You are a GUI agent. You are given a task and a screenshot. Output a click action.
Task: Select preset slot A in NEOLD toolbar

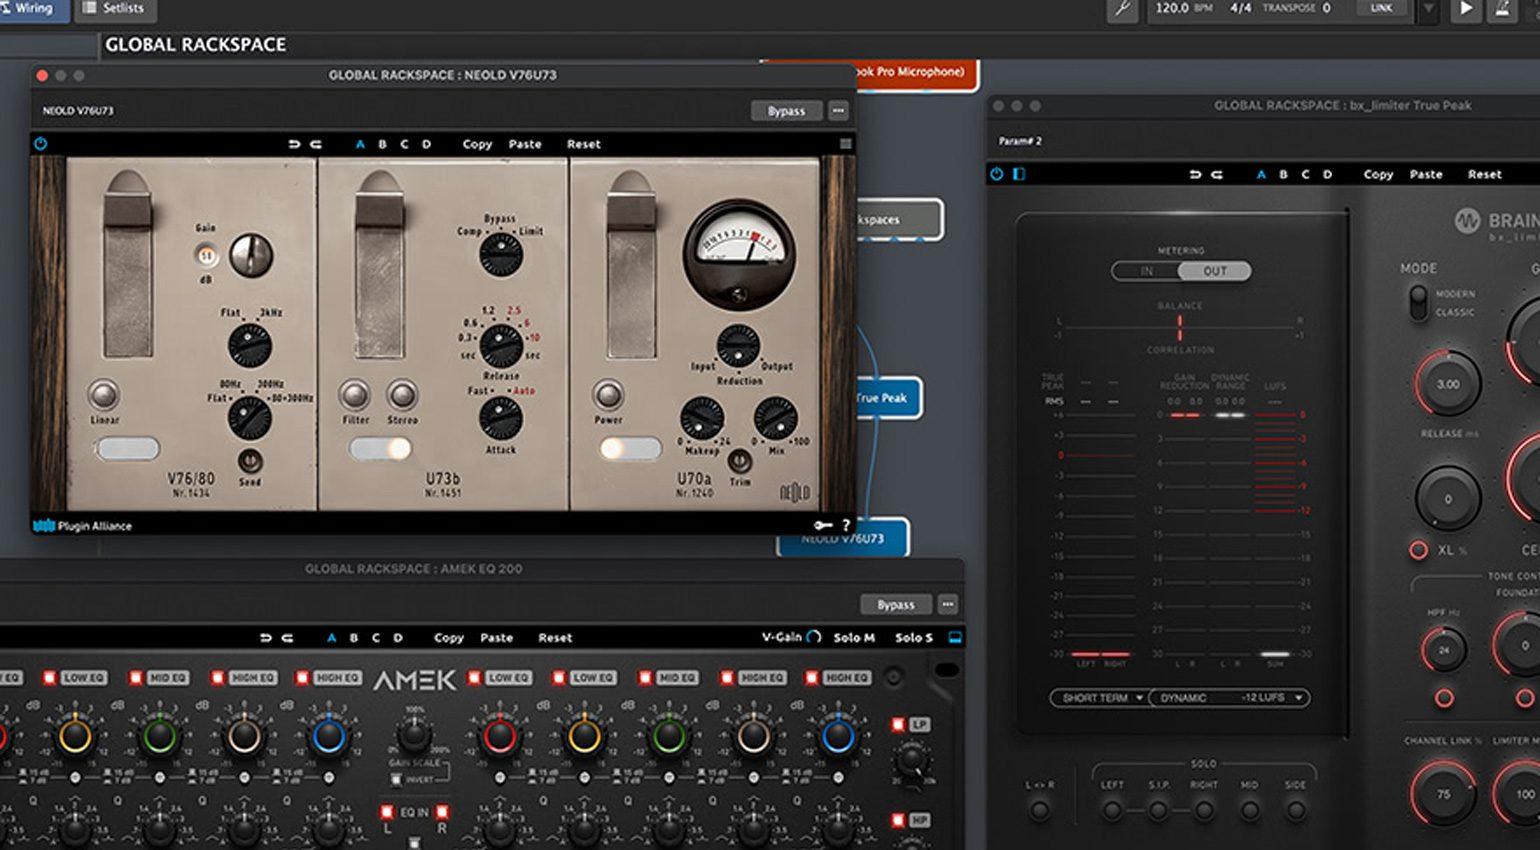(x=360, y=144)
